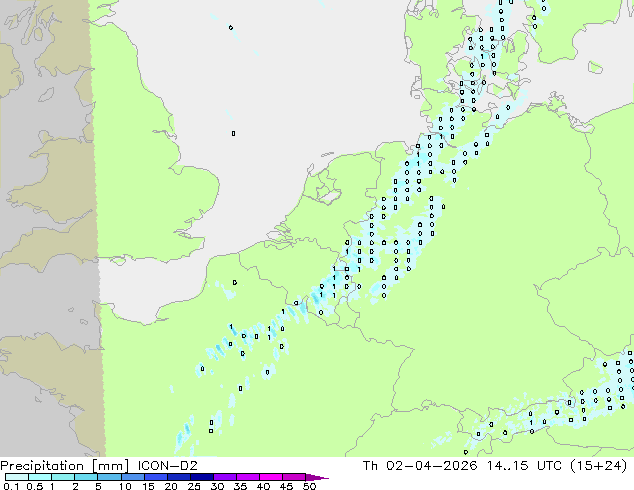The image size is (634, 490).
Task: Click the legend scale label '0.1'
Action: pyautogui.click(x=11, y=486)
